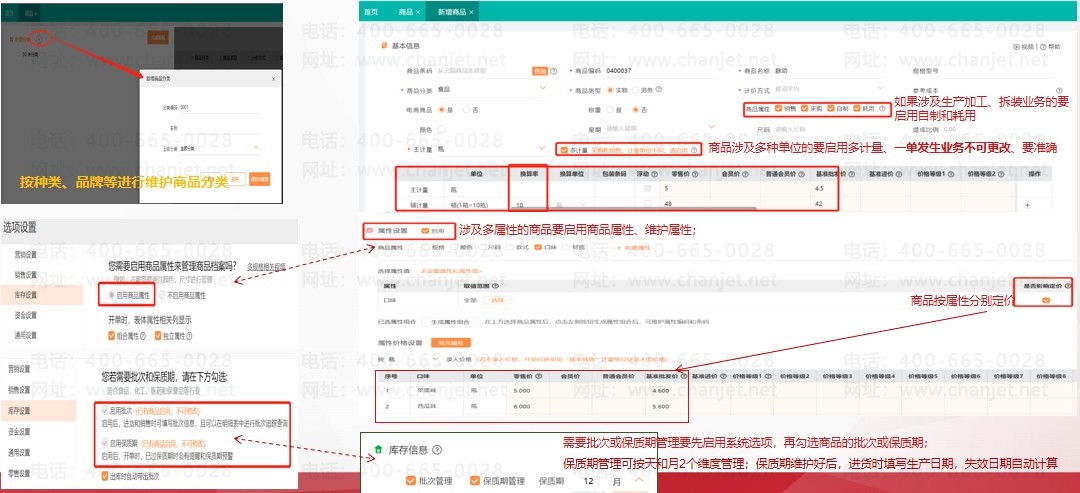Click the 保质期 value field 12
Image resolution: width=1080 pixels, height=493 pixels.
coord(588,481)
